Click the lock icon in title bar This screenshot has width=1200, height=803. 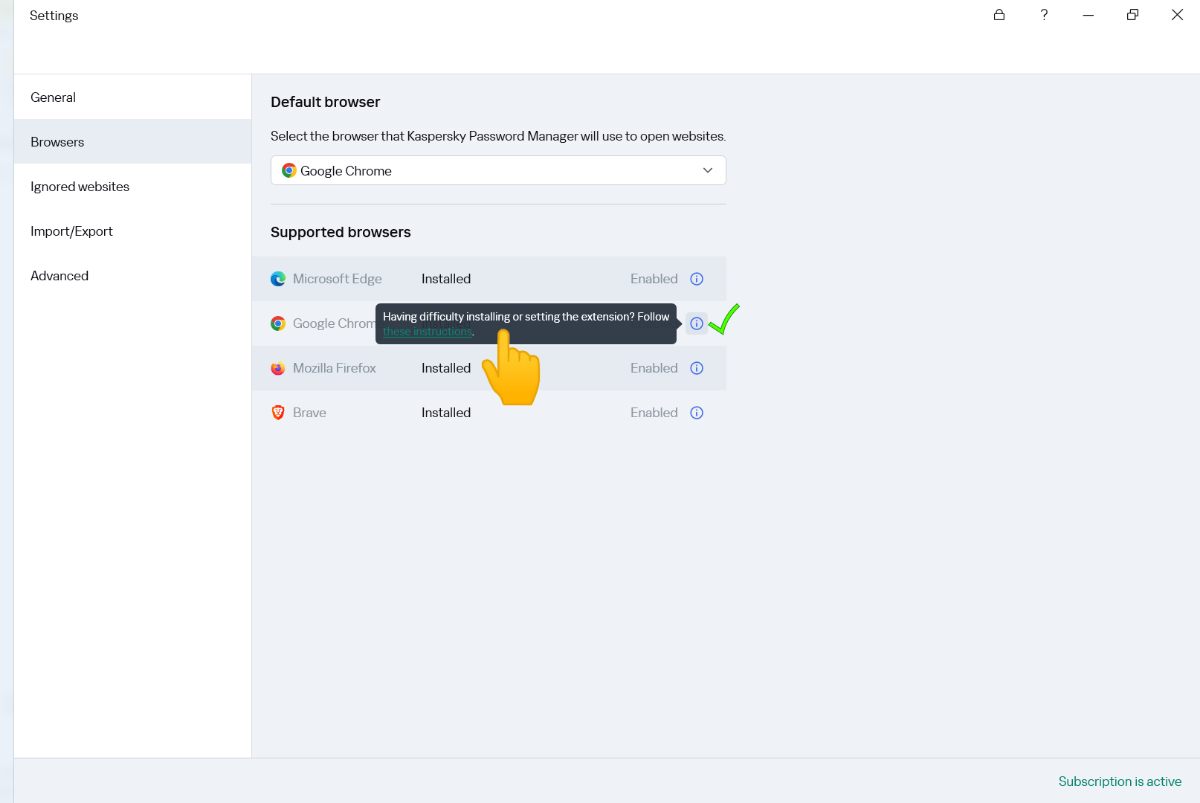point(999,15)
